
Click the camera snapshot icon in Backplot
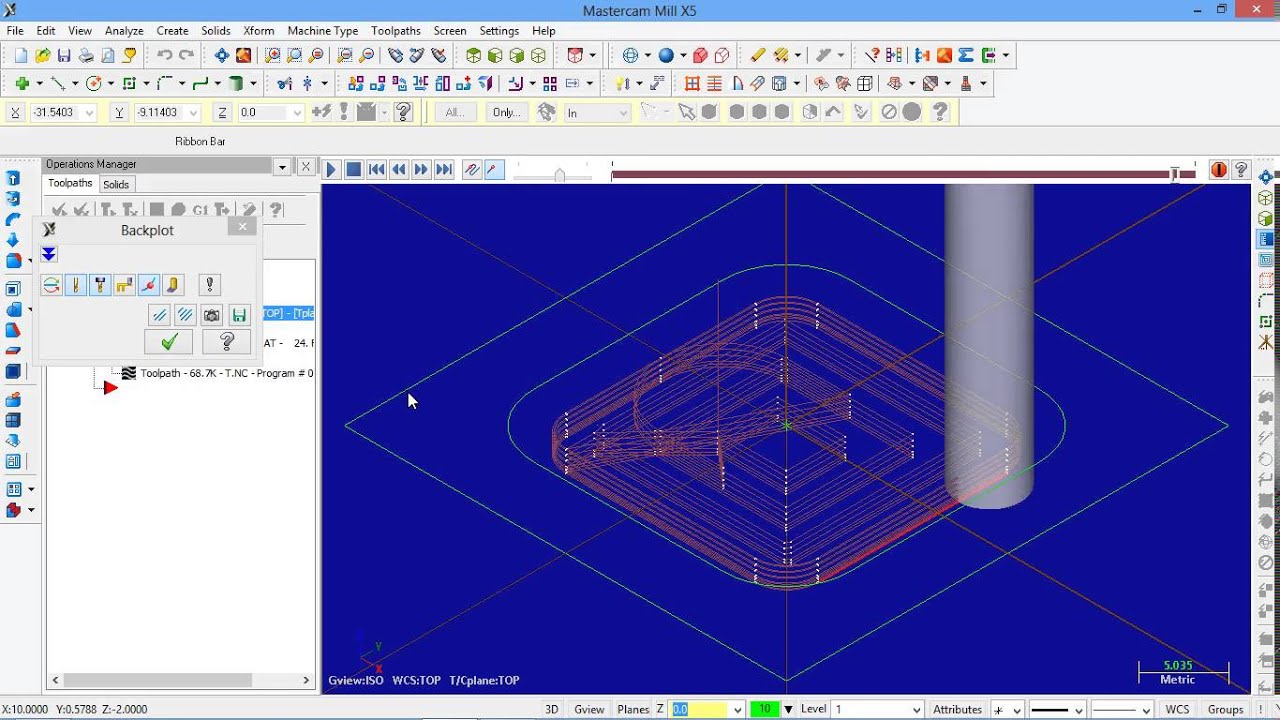[x=212, y=315]
